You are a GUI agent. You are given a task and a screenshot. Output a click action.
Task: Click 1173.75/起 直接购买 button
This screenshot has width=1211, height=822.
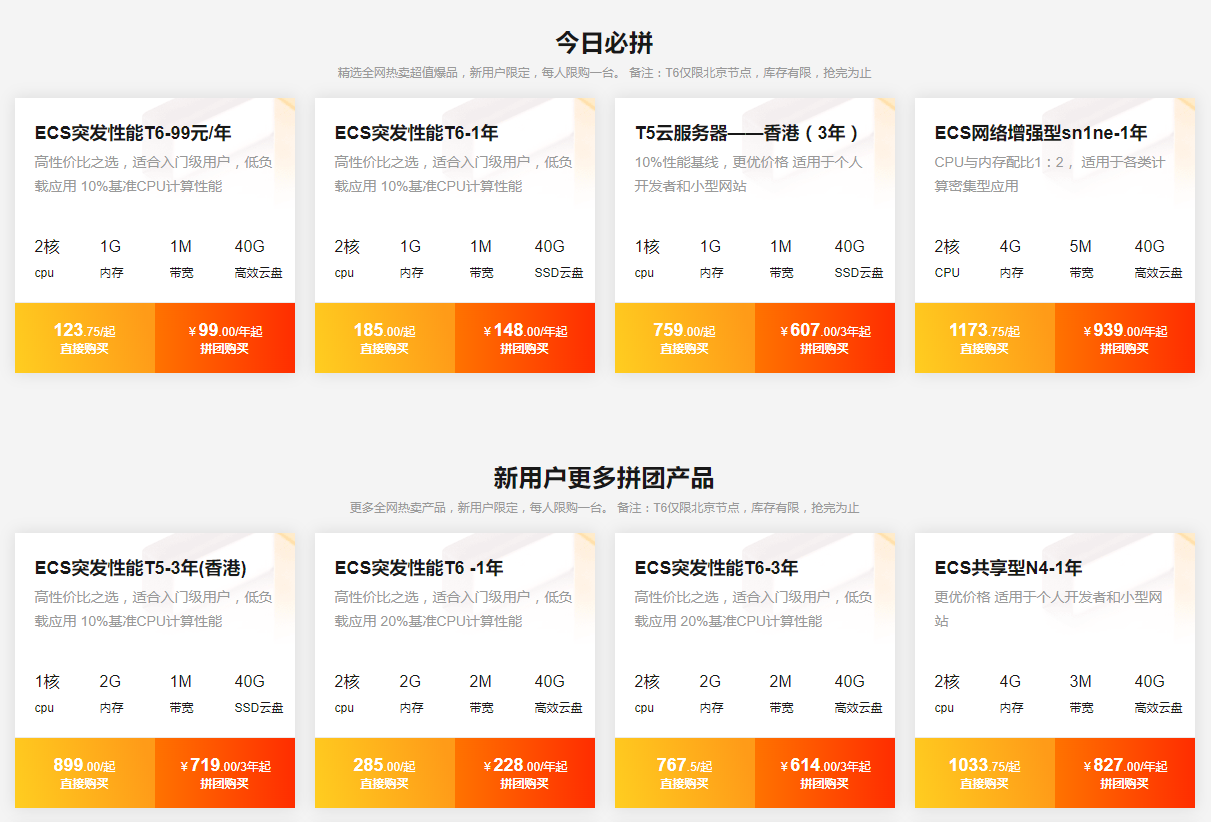(x=985, y=338)
